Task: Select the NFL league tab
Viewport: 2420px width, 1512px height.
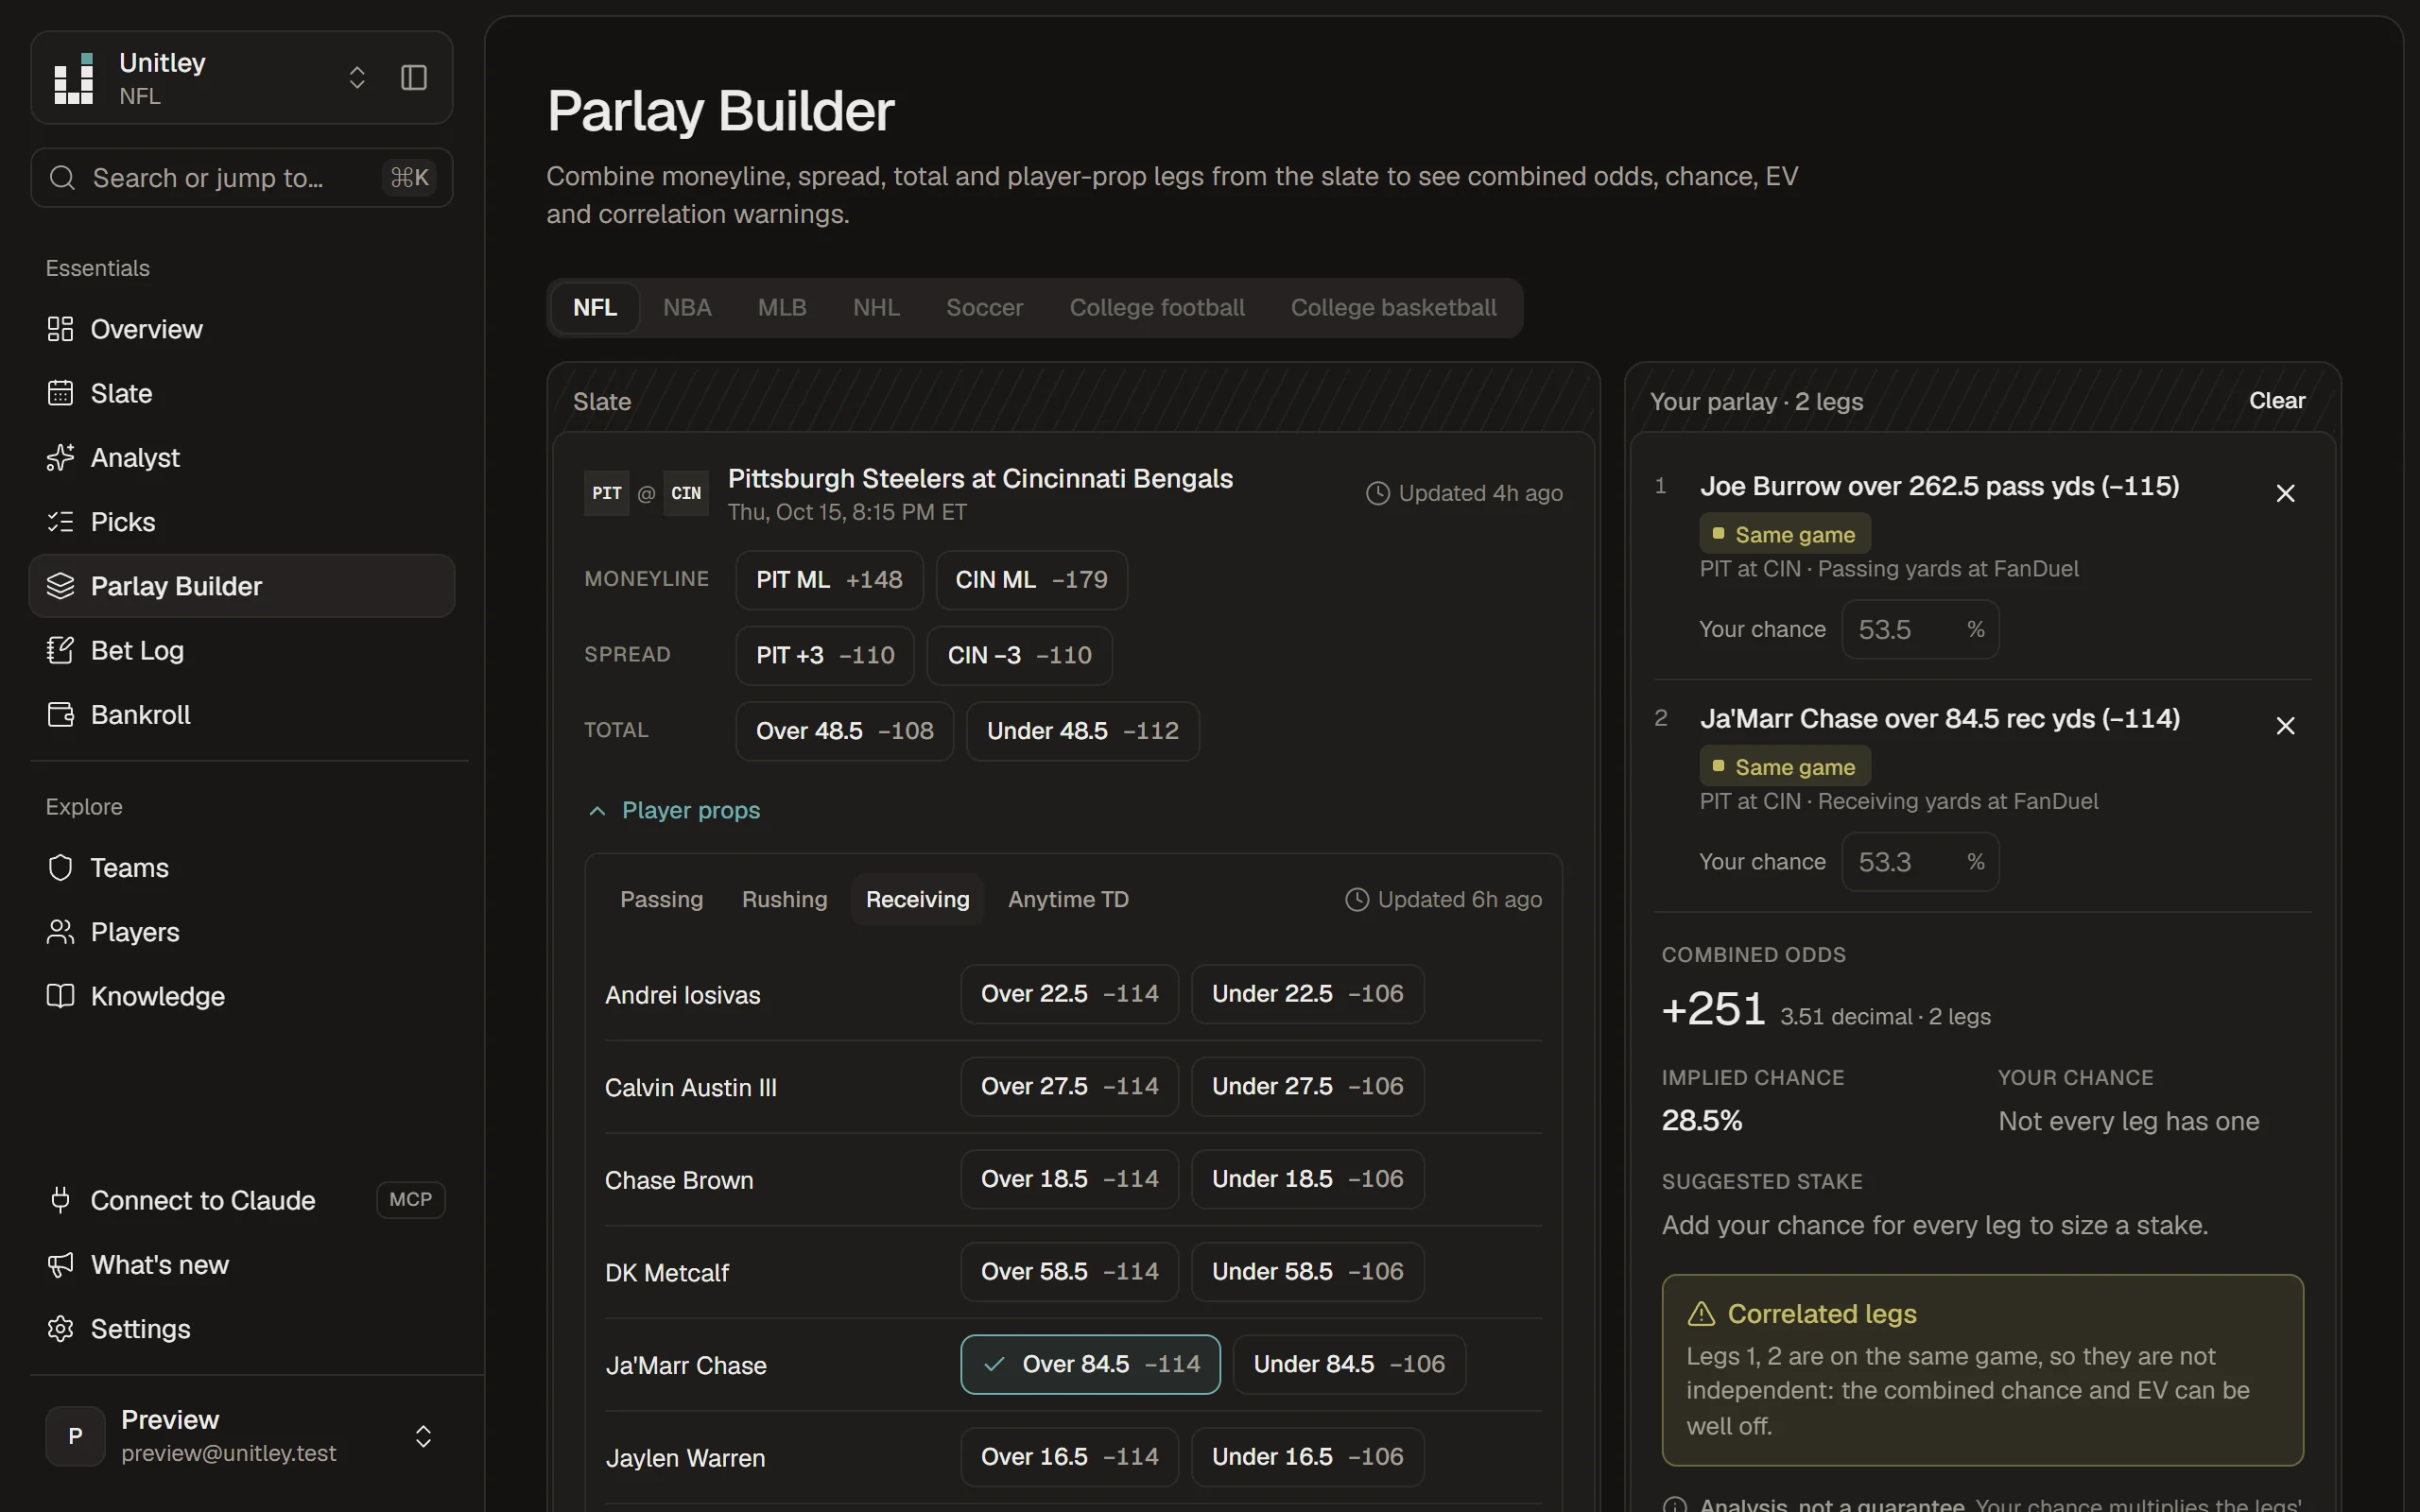Action: (x=595, y=307)
